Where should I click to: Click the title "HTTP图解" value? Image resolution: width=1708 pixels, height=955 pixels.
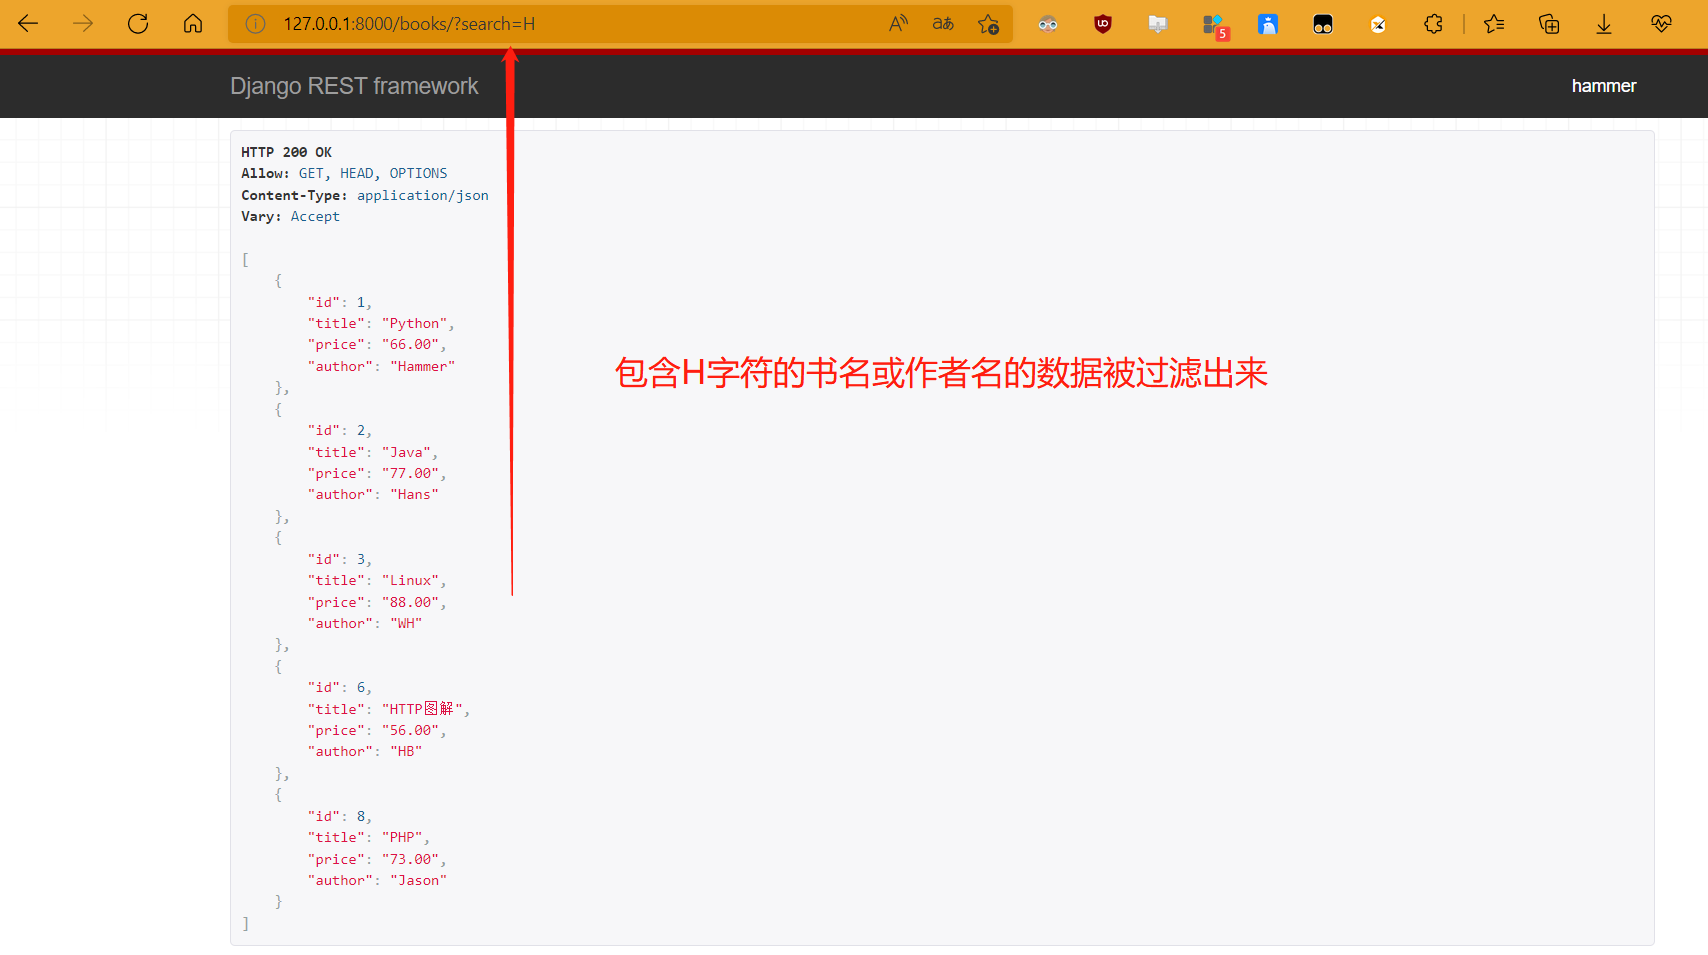point(423,709)
